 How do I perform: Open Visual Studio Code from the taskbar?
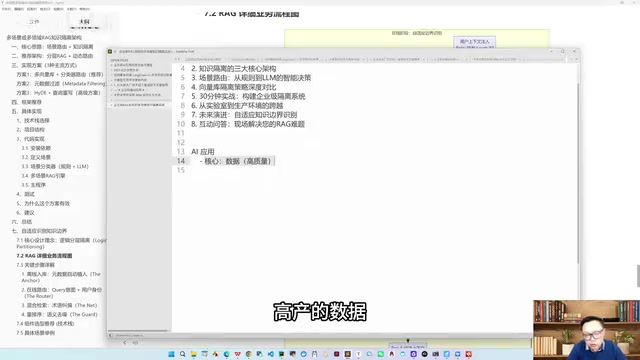point(271,354)
